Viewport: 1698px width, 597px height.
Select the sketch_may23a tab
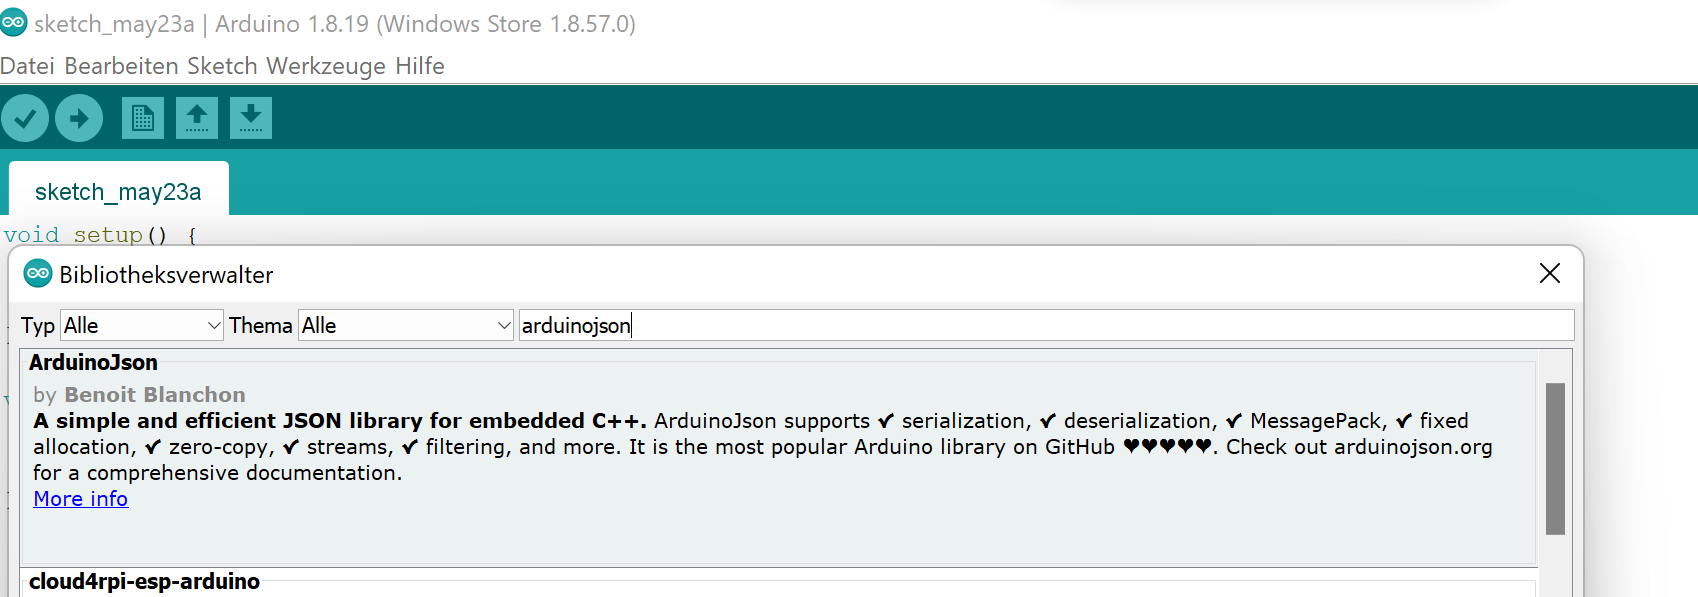(118, 191)
